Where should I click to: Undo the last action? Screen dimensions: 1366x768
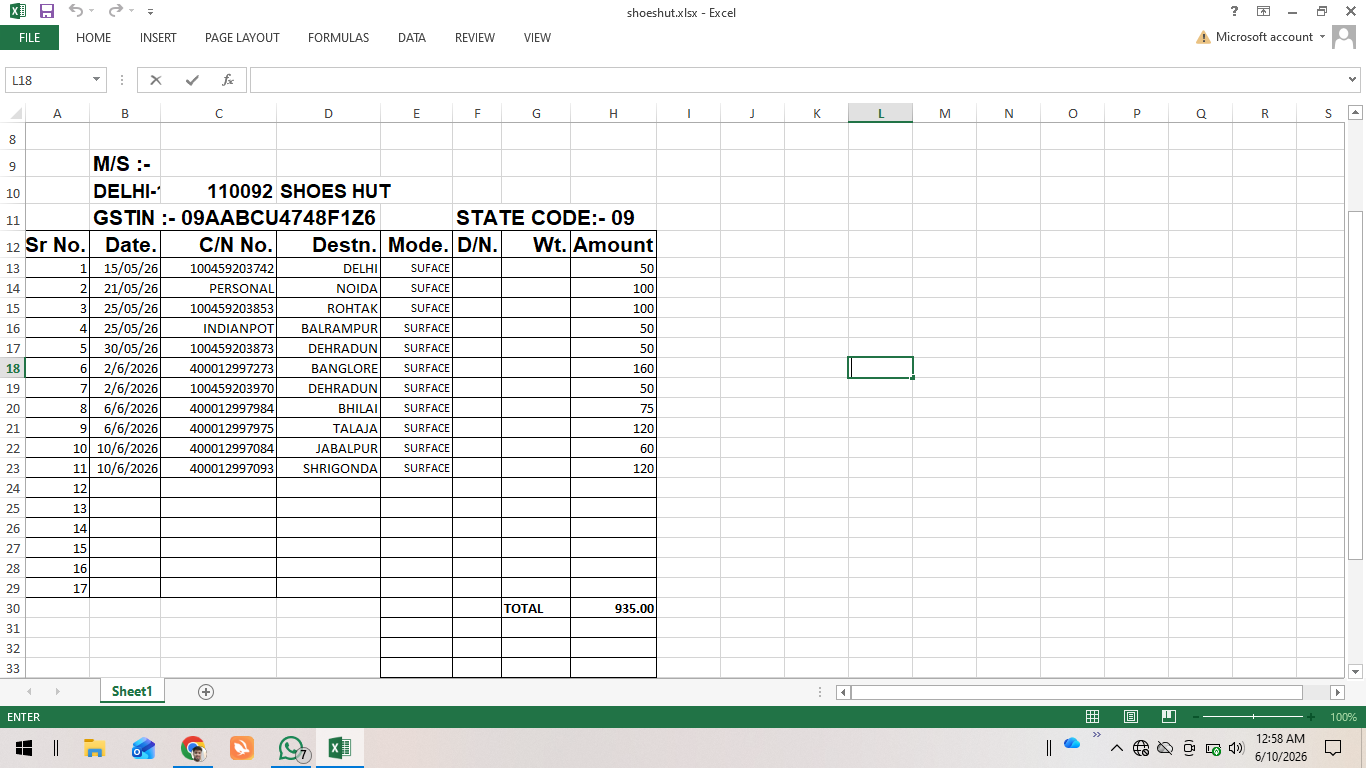76,12
